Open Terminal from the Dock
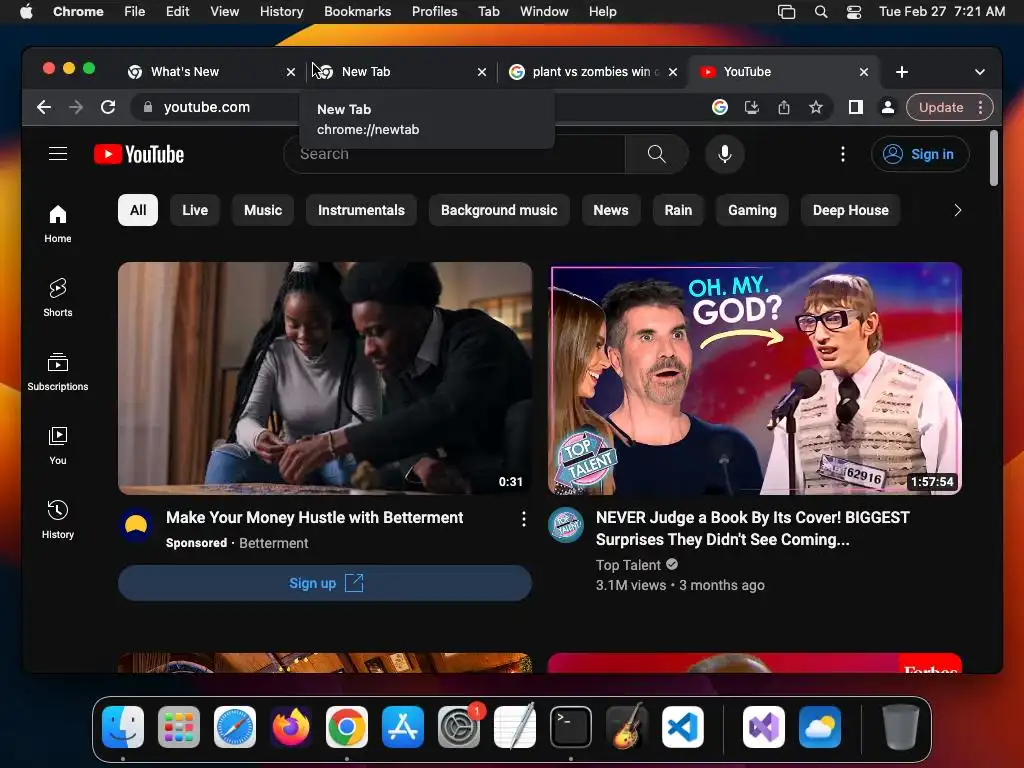The height and width of the screenshot is (768, 1024). tap(571, 727)
